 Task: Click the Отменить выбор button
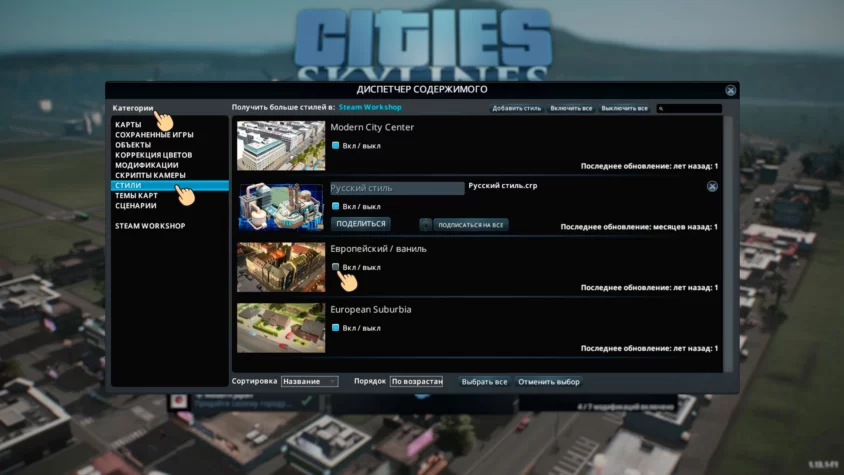(548, 382)
